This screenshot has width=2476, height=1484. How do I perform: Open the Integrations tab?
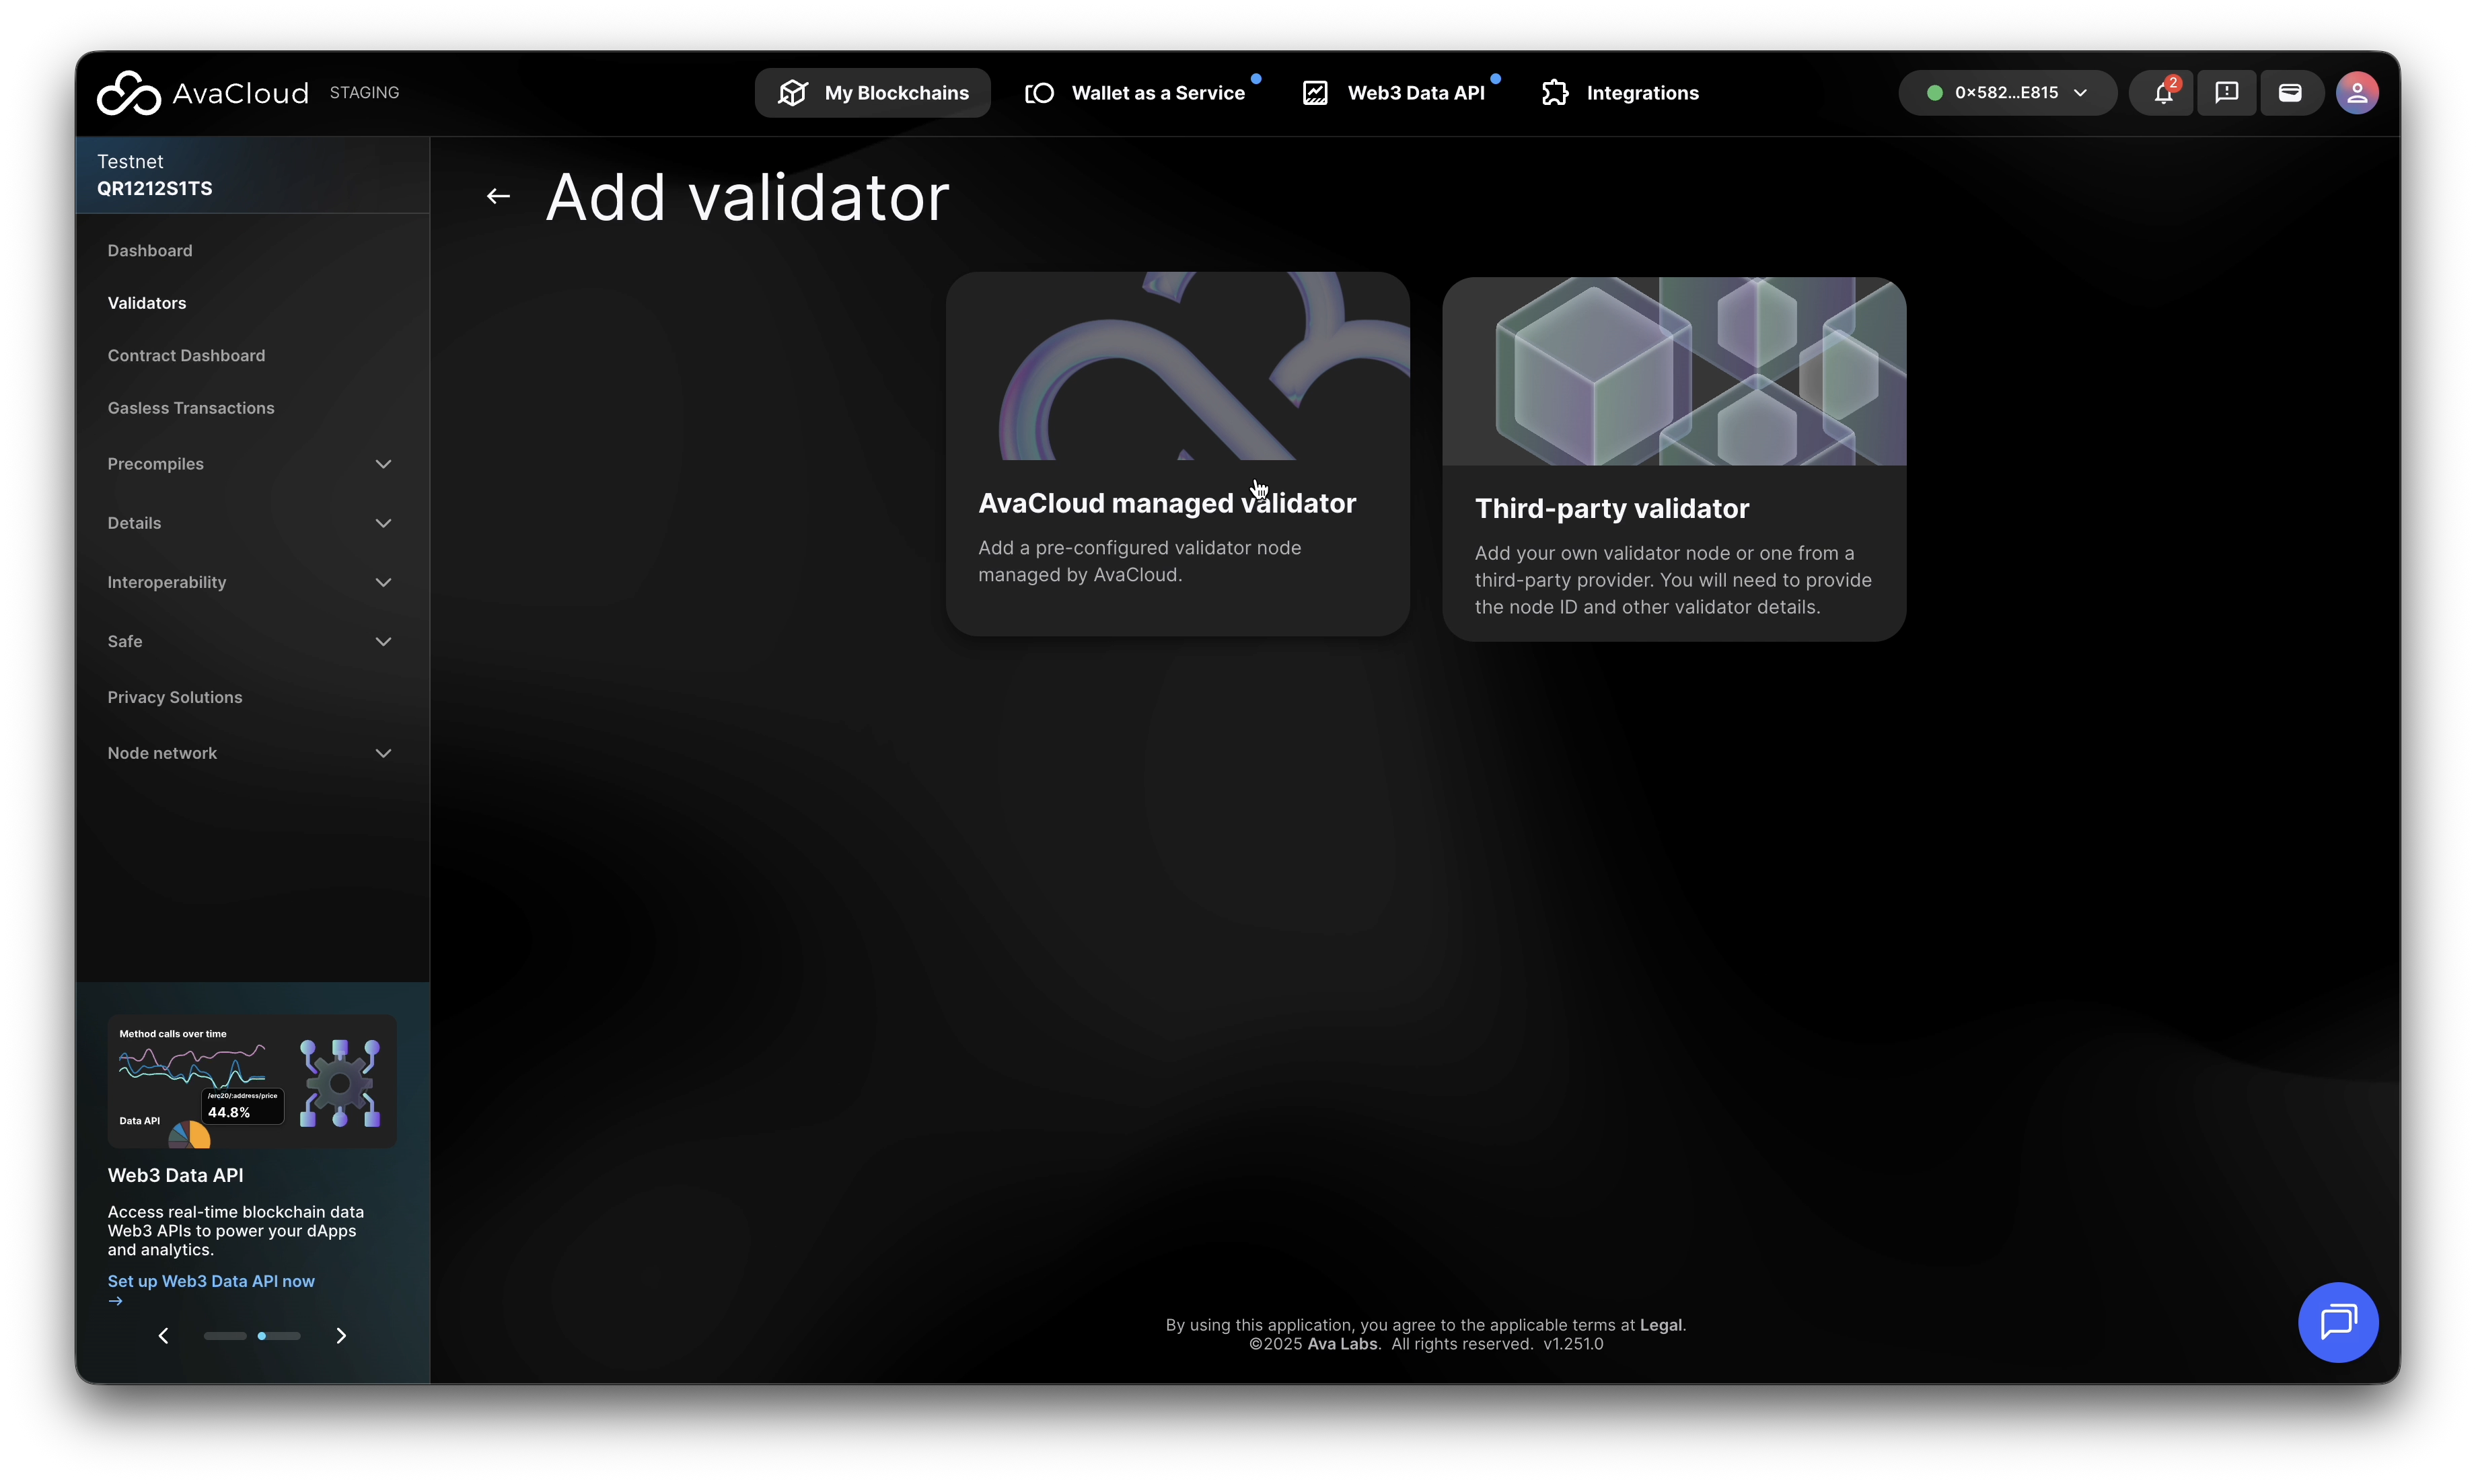click(x=1620, y=93)
